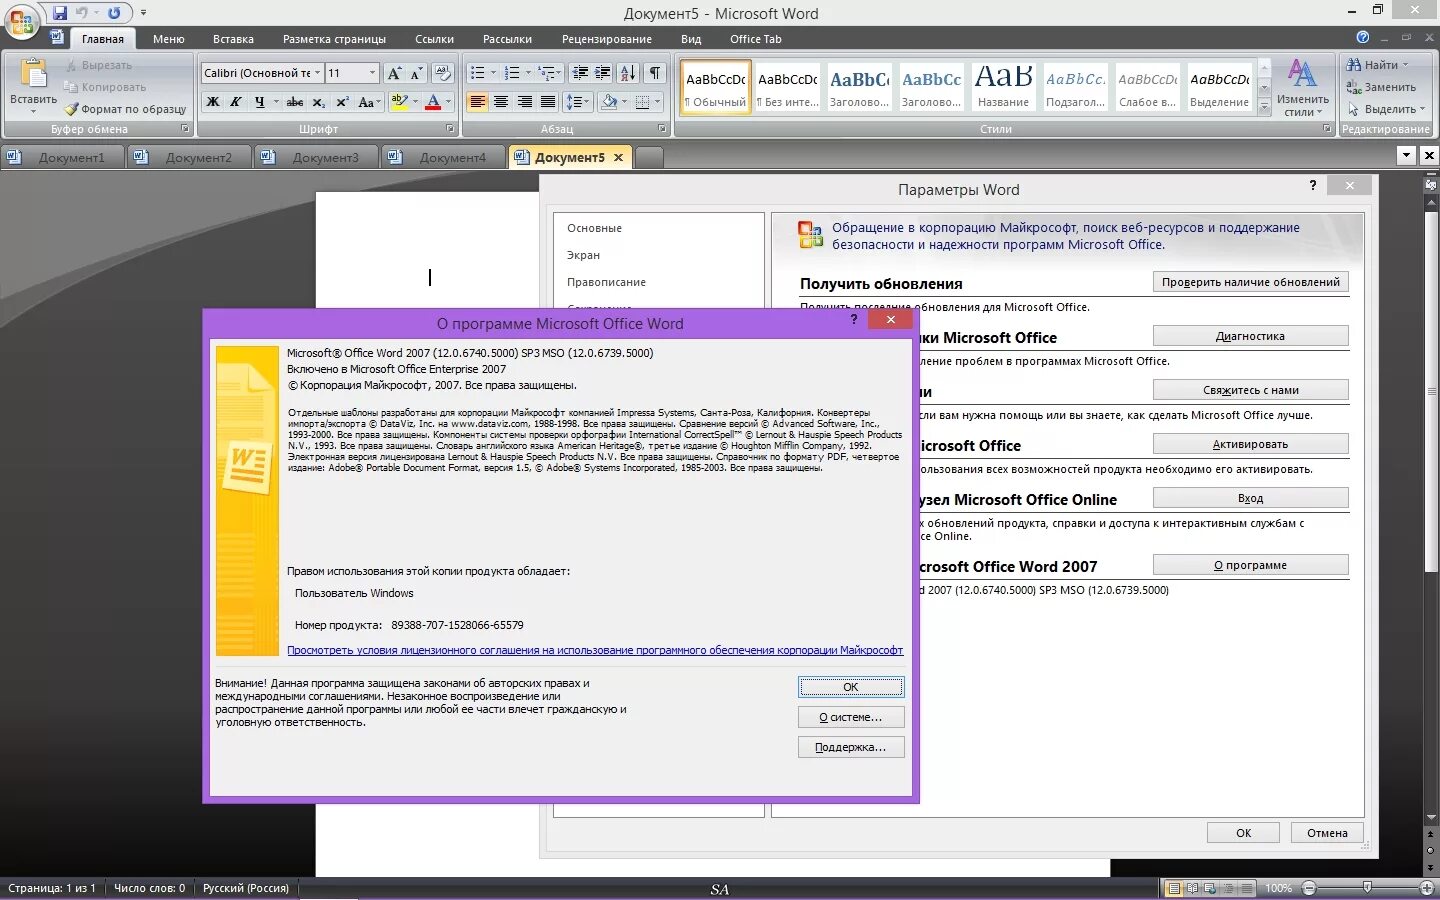Screen dimensions: 1440x900
Task: Click Отмена in Параметры Word dialog
Action: point(1327,833)
